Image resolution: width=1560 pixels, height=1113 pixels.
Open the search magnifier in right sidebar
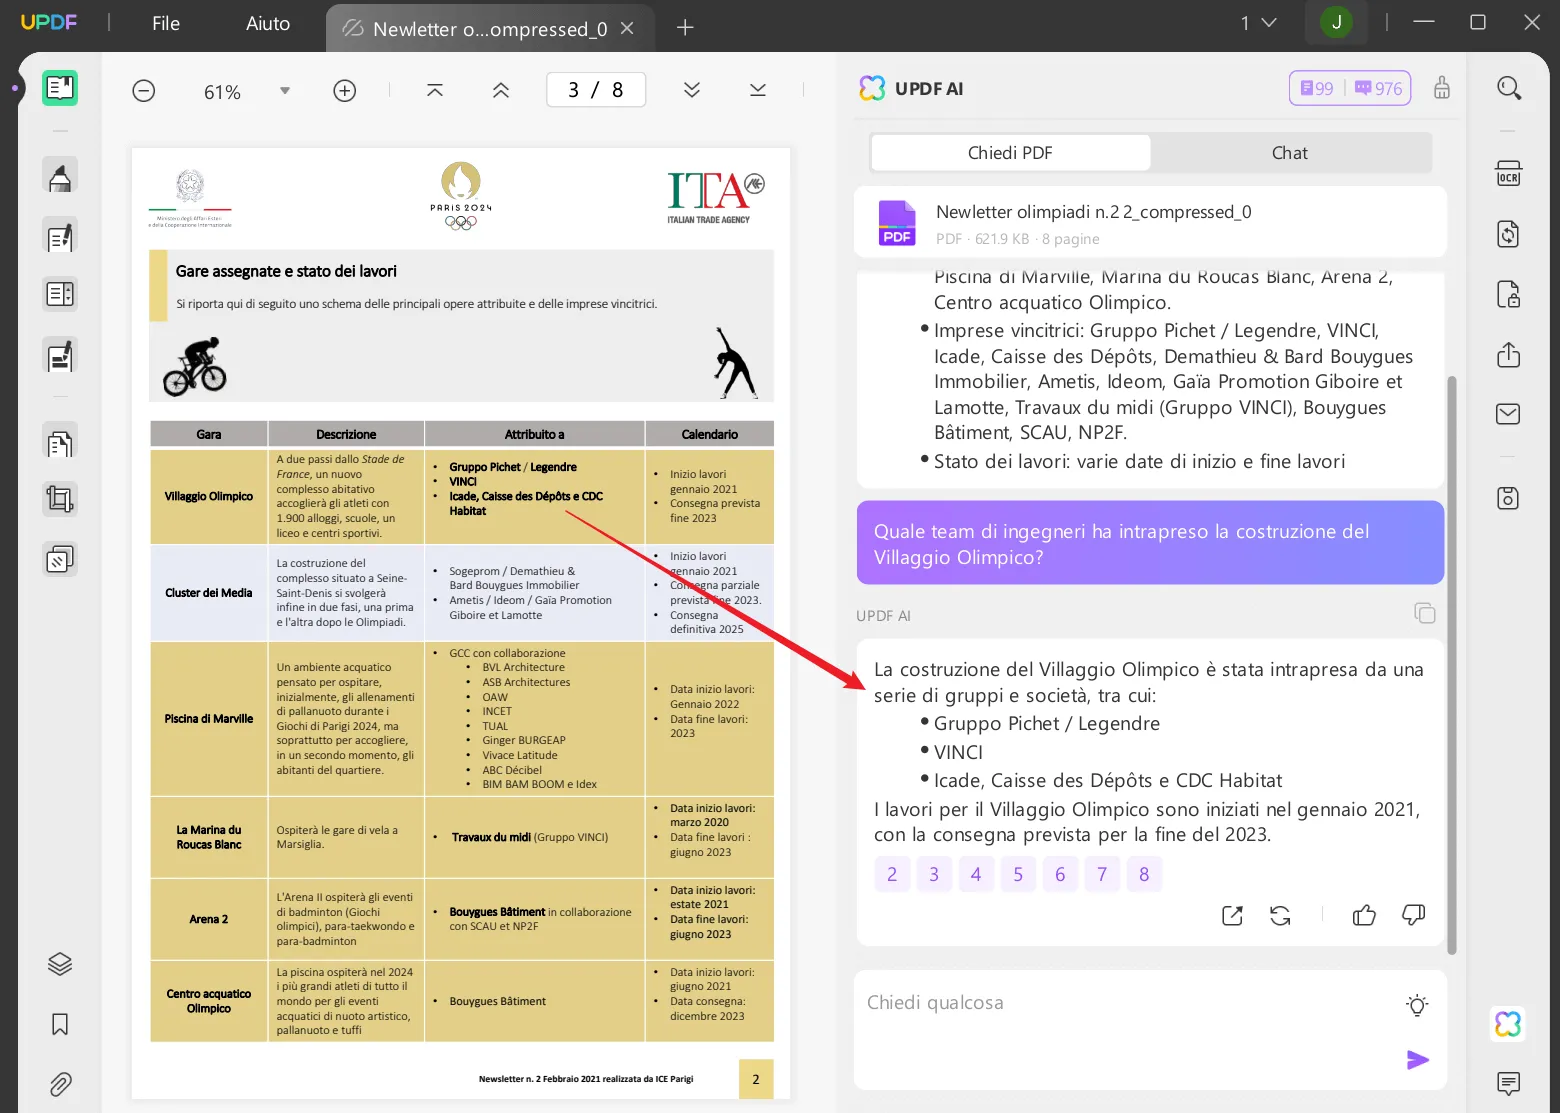point(1509,88)
